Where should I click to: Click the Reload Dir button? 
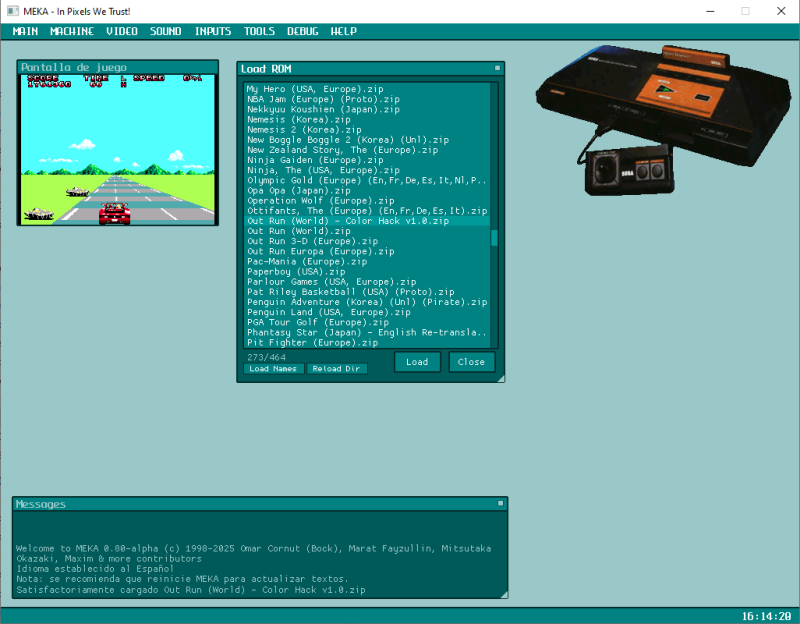click(x=336, y=368)
